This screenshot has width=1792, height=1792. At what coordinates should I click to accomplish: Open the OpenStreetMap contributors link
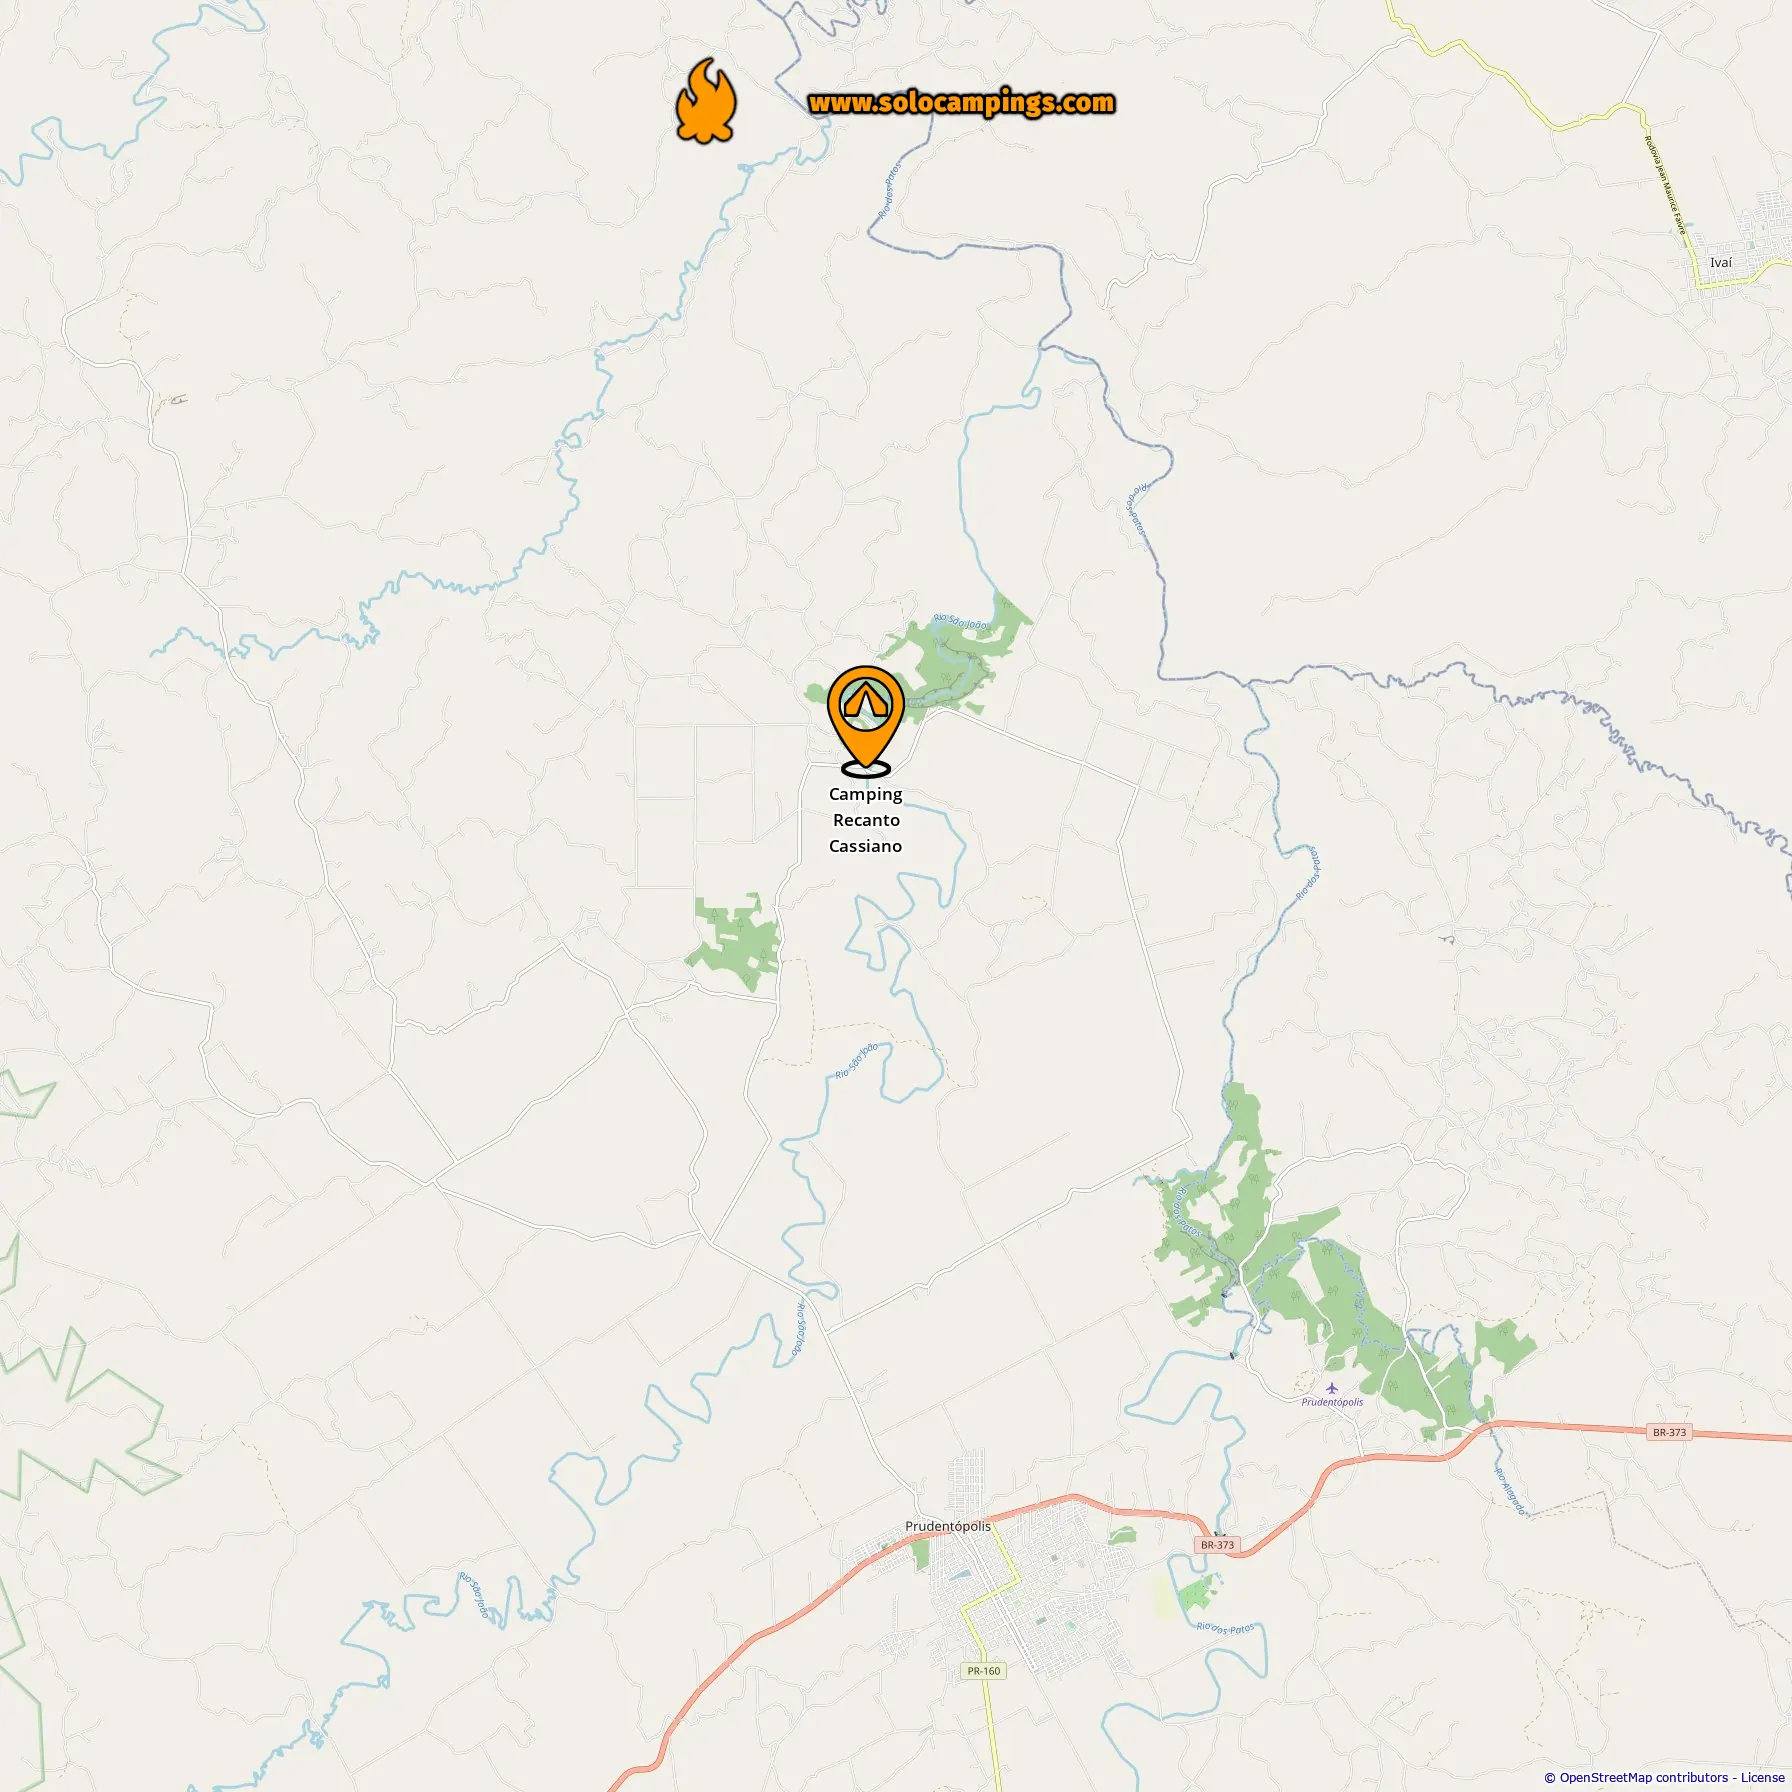[1644, 1777]
